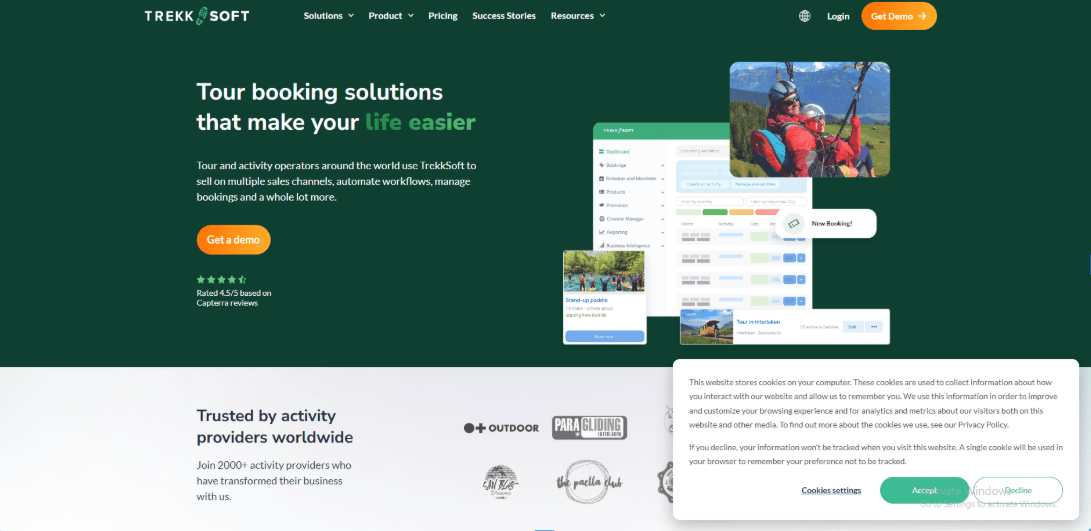Click the Channel Manager icon in preview sidebar
This screenshot has width=1091, height=531.
point(601,219)
